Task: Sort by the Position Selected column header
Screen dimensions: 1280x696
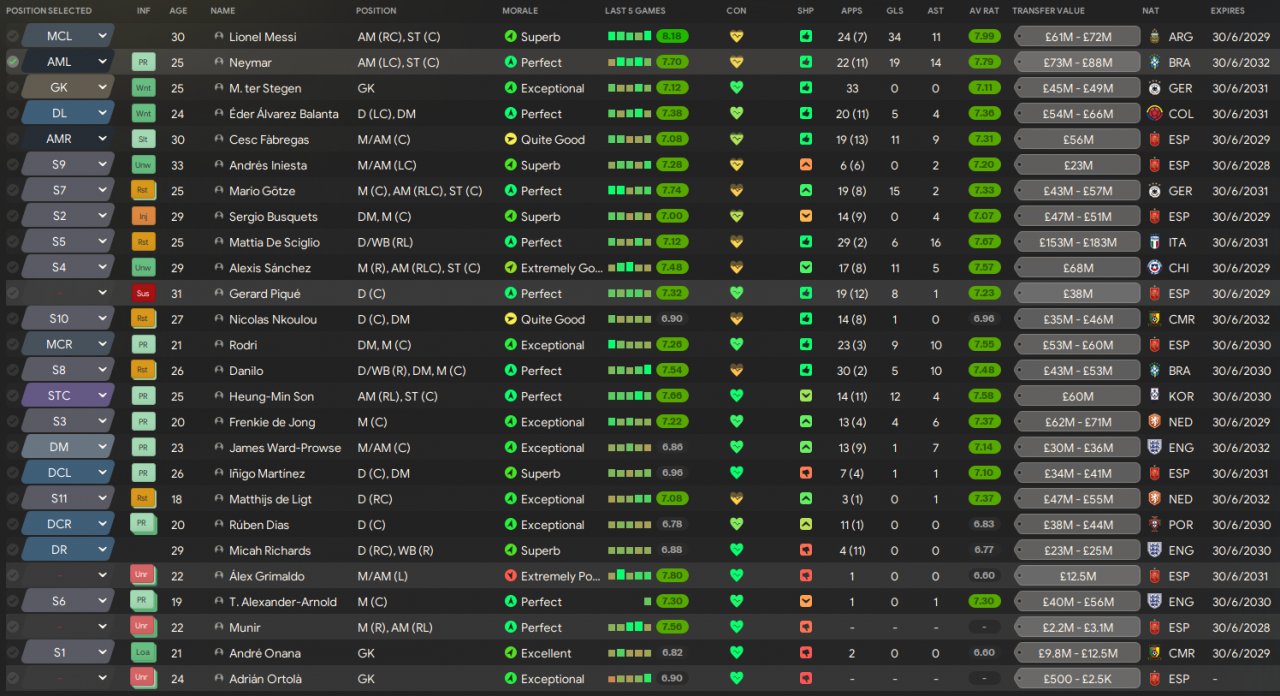Action: coord(49,11)
